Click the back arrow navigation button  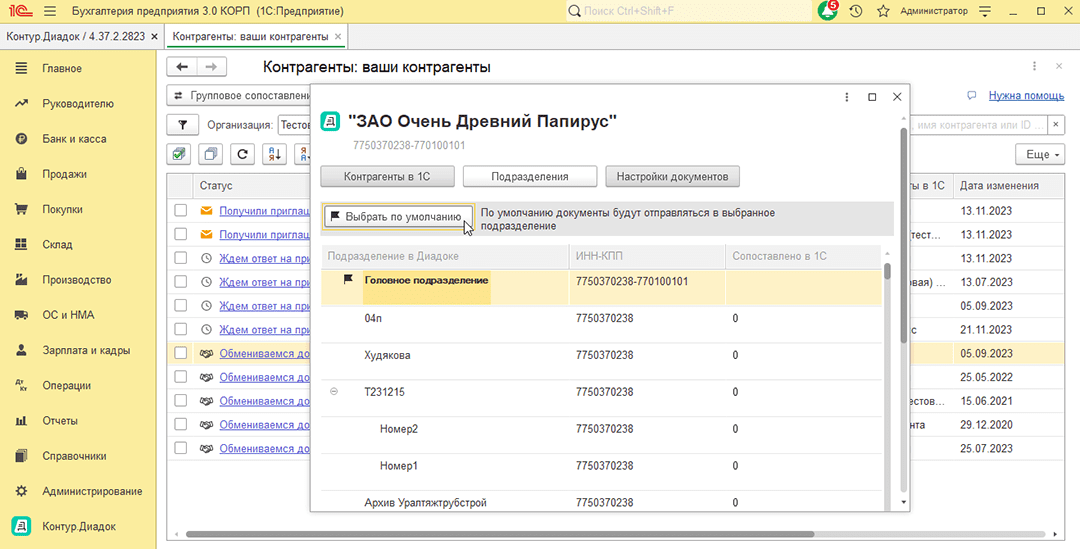[182, 67]
